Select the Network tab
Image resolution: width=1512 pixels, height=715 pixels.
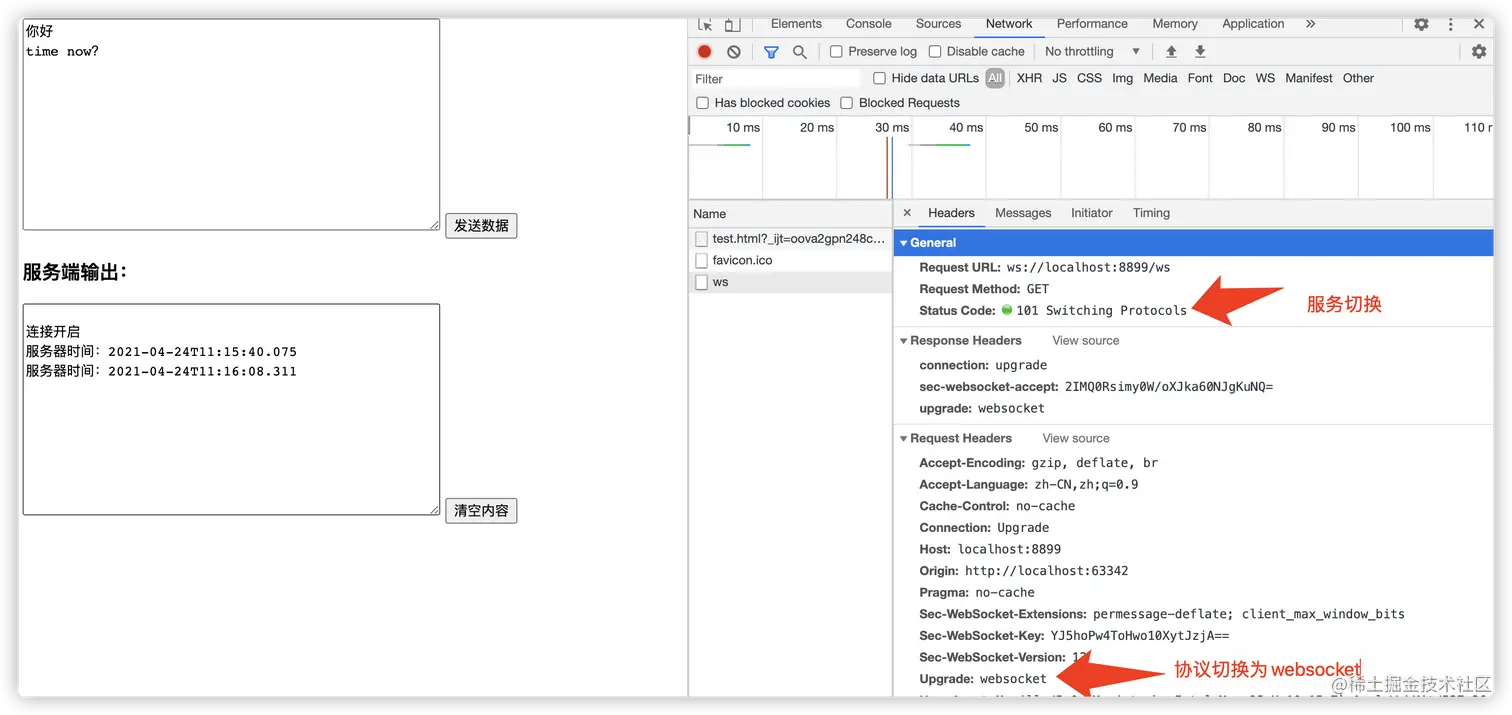pyautogui.click(x=1009, y=24)
